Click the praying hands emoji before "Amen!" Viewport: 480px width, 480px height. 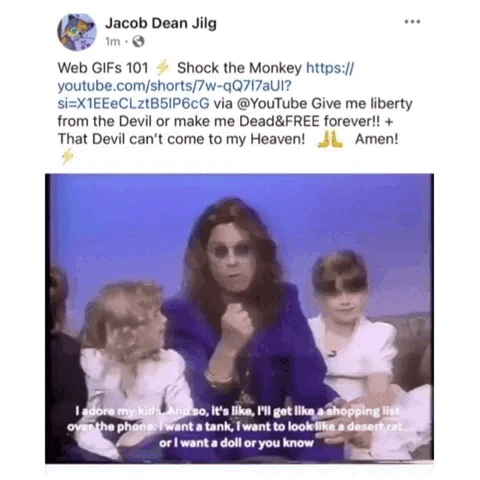330,139
